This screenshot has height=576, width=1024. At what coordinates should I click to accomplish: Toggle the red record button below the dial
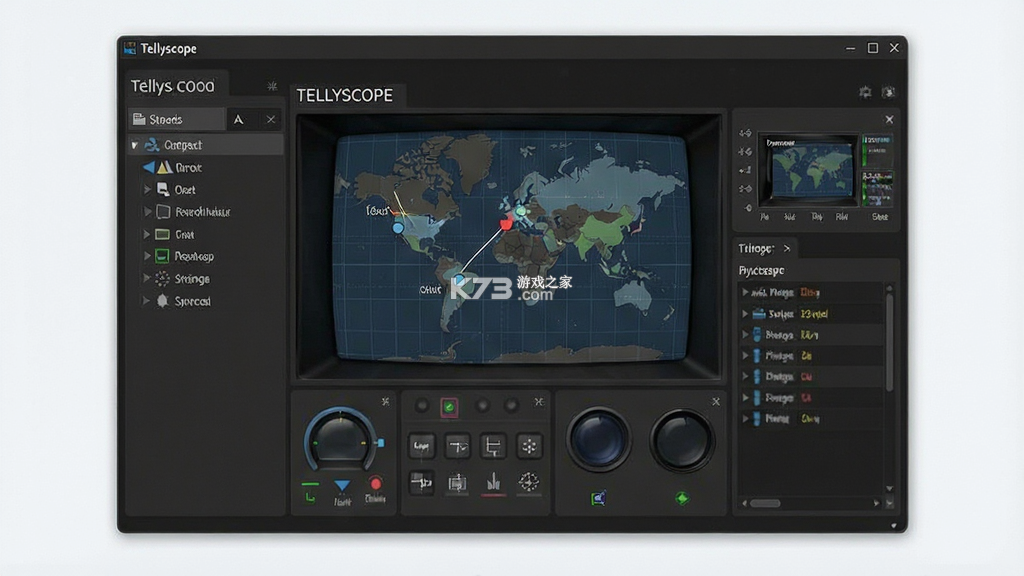pos(375,483)
